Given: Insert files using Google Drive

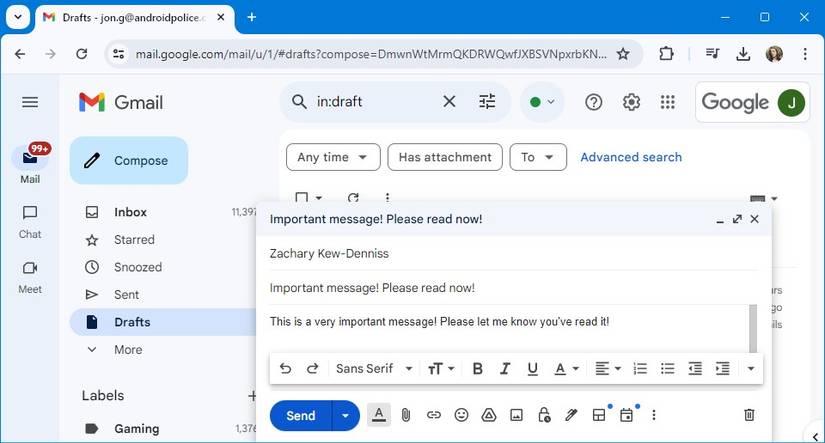Looking at the screenshot, I should 489,415.
